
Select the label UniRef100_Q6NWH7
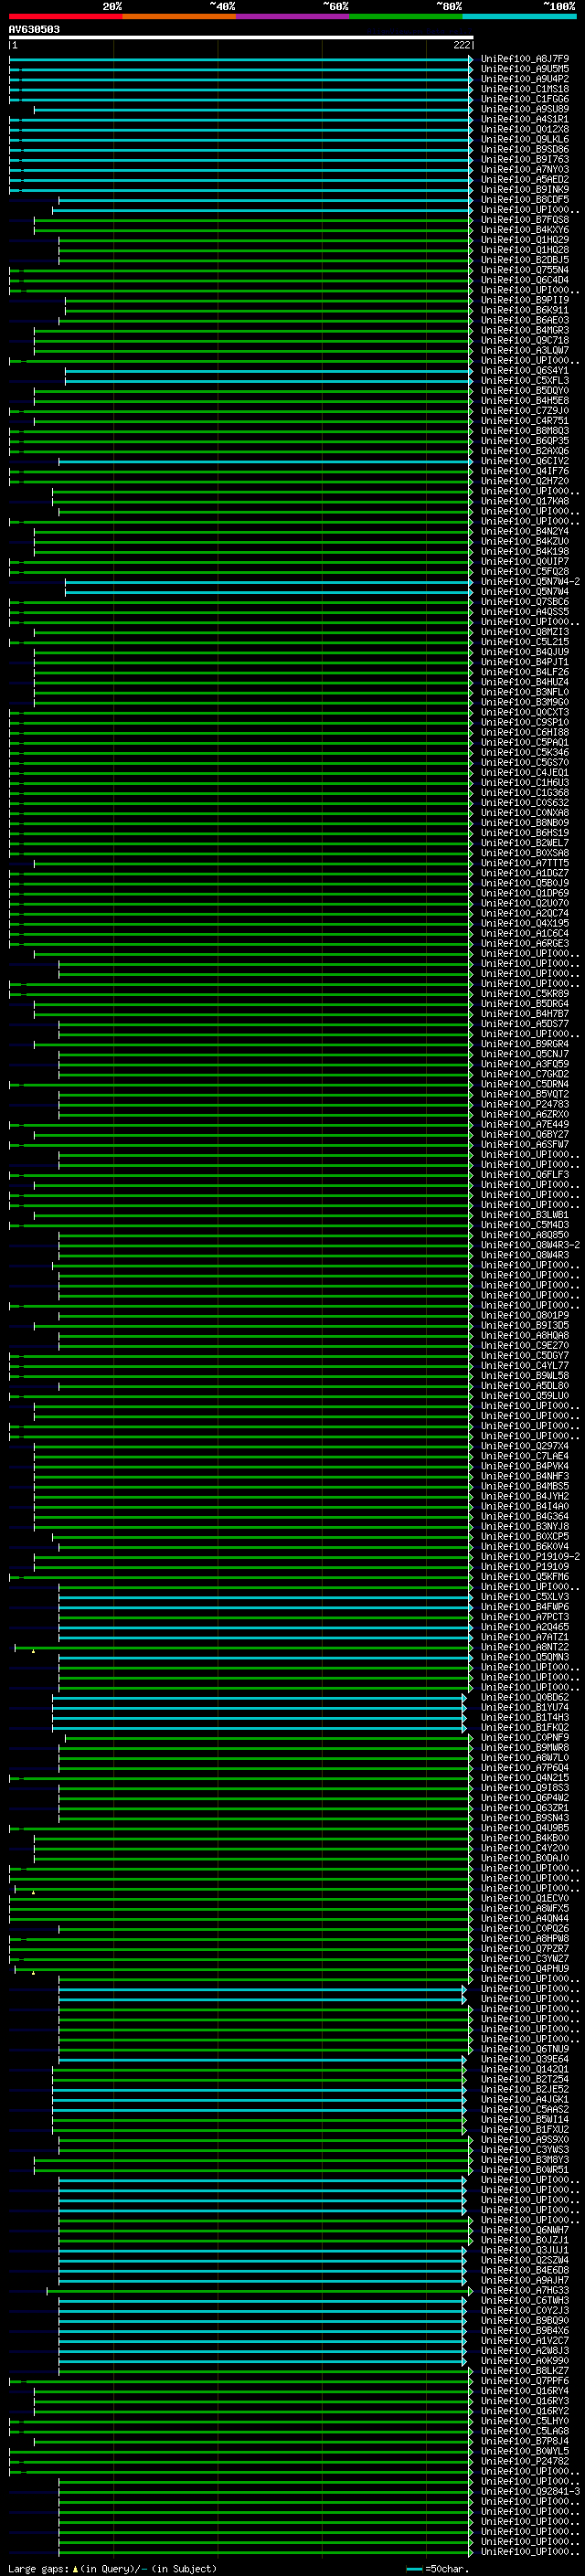coord(525,2229)
